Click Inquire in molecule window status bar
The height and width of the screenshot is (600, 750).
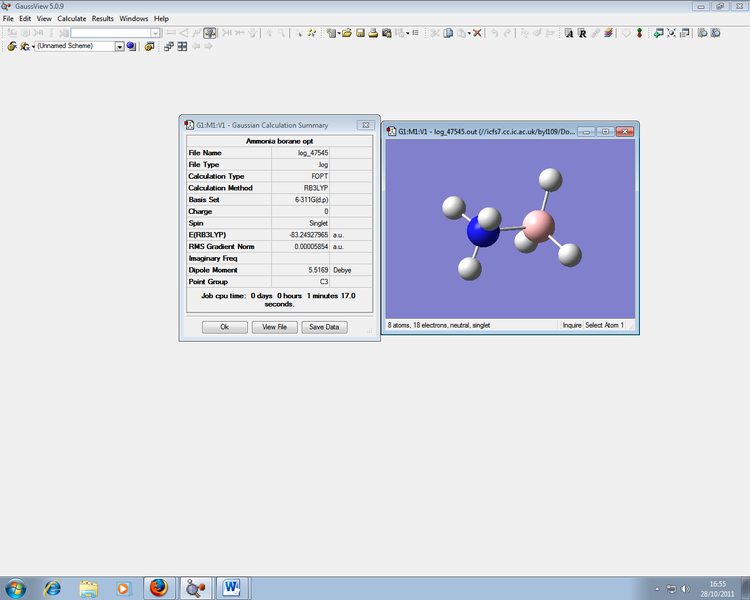tap(572, 325)
